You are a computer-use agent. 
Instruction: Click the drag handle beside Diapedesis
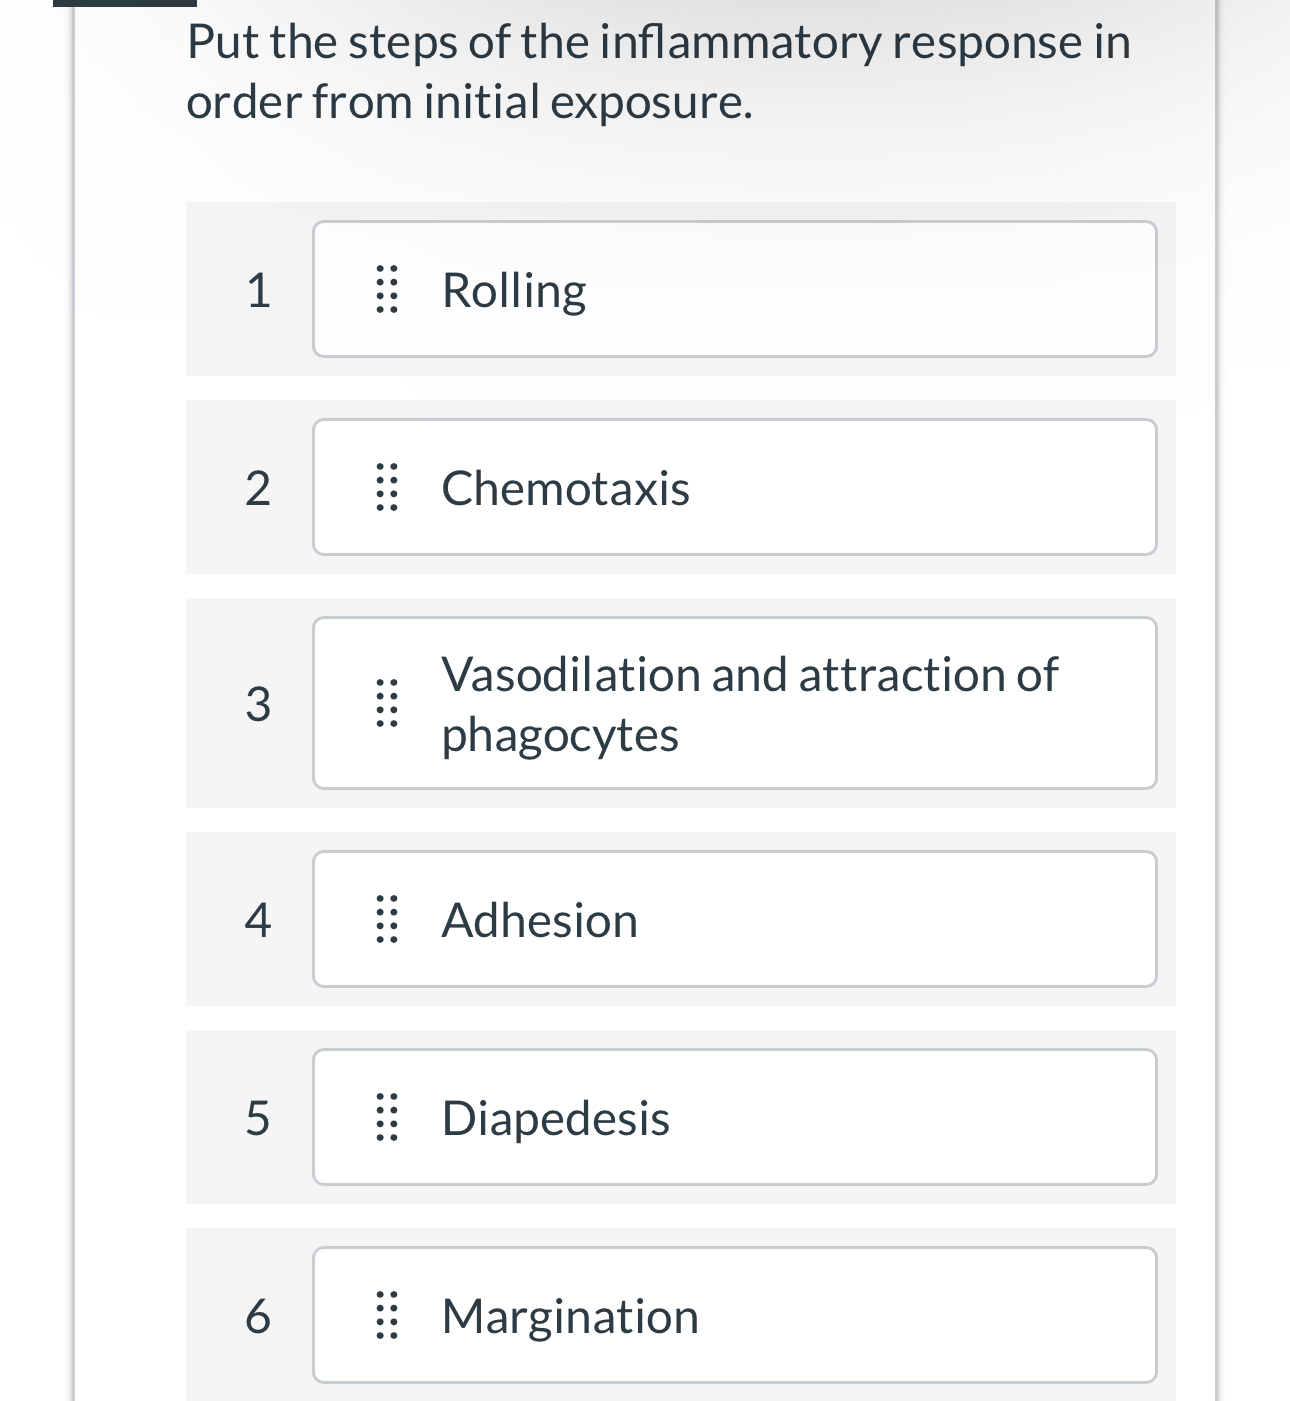pos(386,1118)
